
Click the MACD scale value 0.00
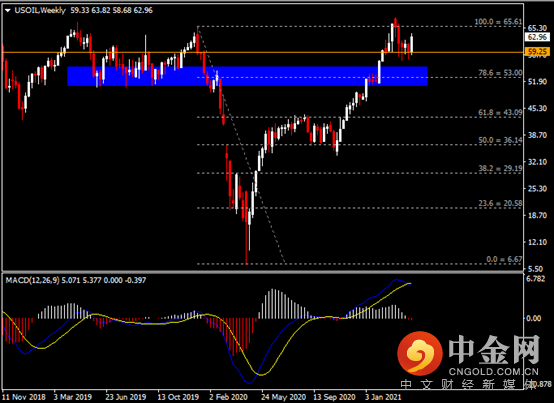pos(534,318)
